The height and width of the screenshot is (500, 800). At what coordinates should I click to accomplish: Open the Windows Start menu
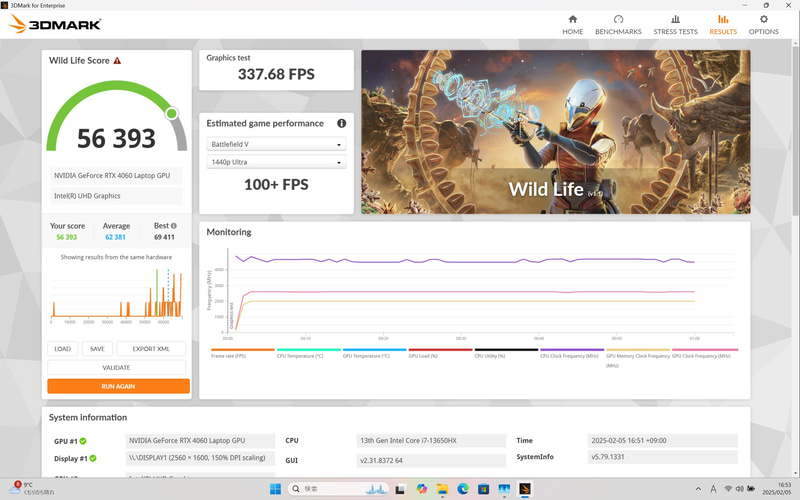(275, 489)
